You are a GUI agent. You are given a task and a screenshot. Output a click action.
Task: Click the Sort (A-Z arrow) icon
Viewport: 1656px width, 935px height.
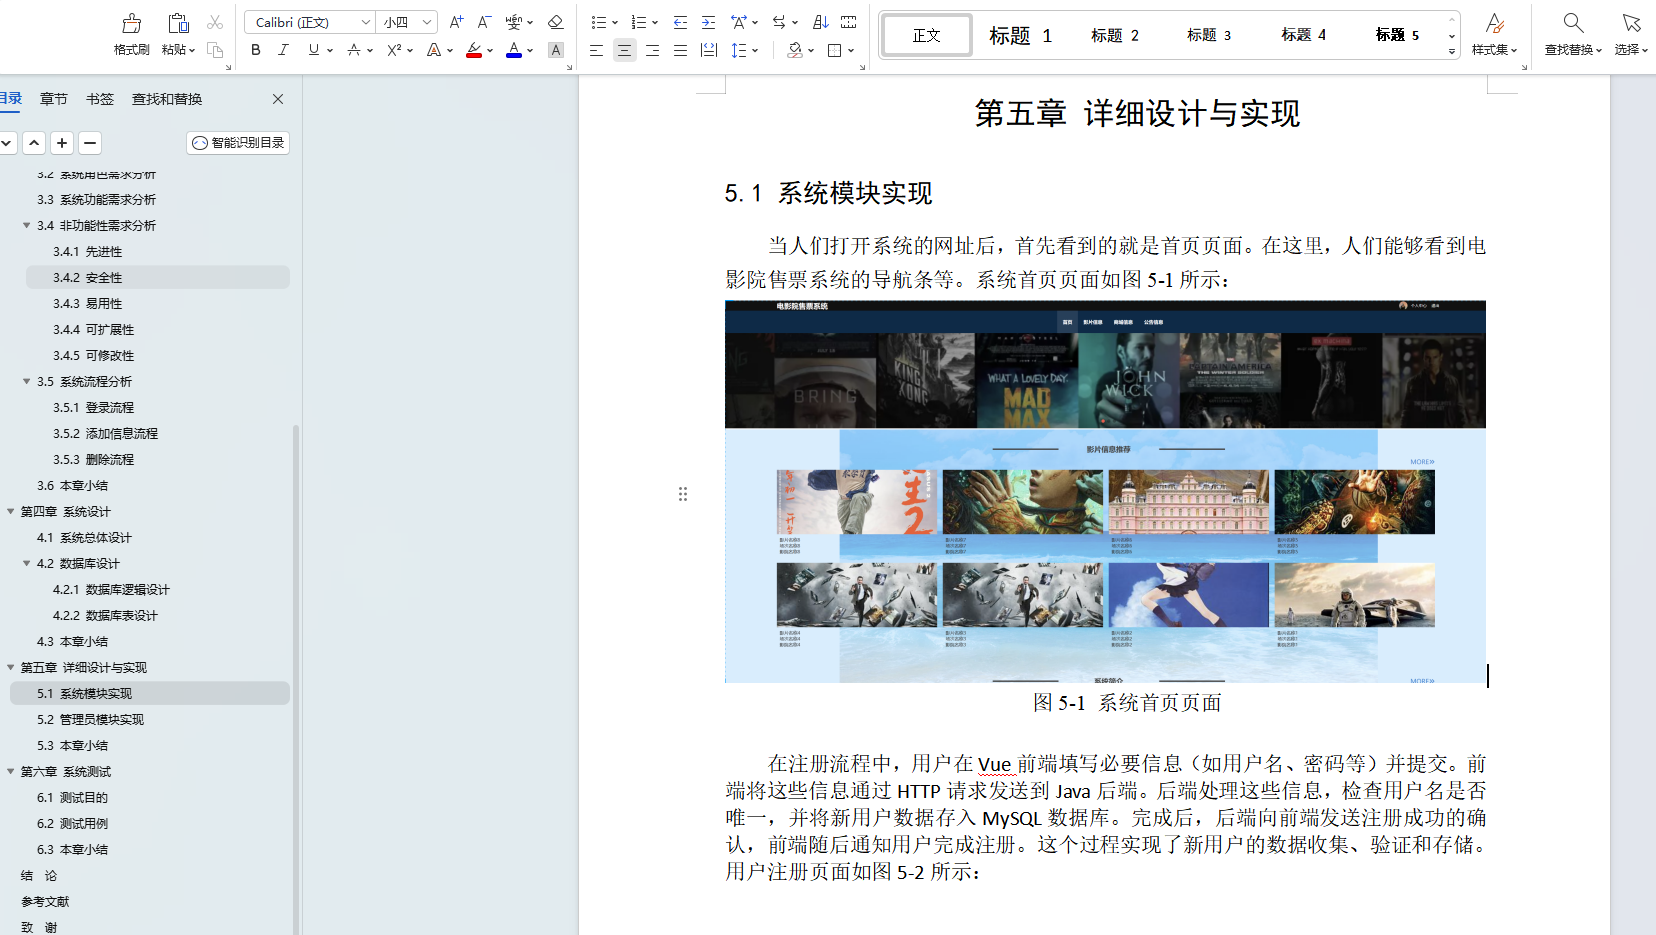(820, 22)
